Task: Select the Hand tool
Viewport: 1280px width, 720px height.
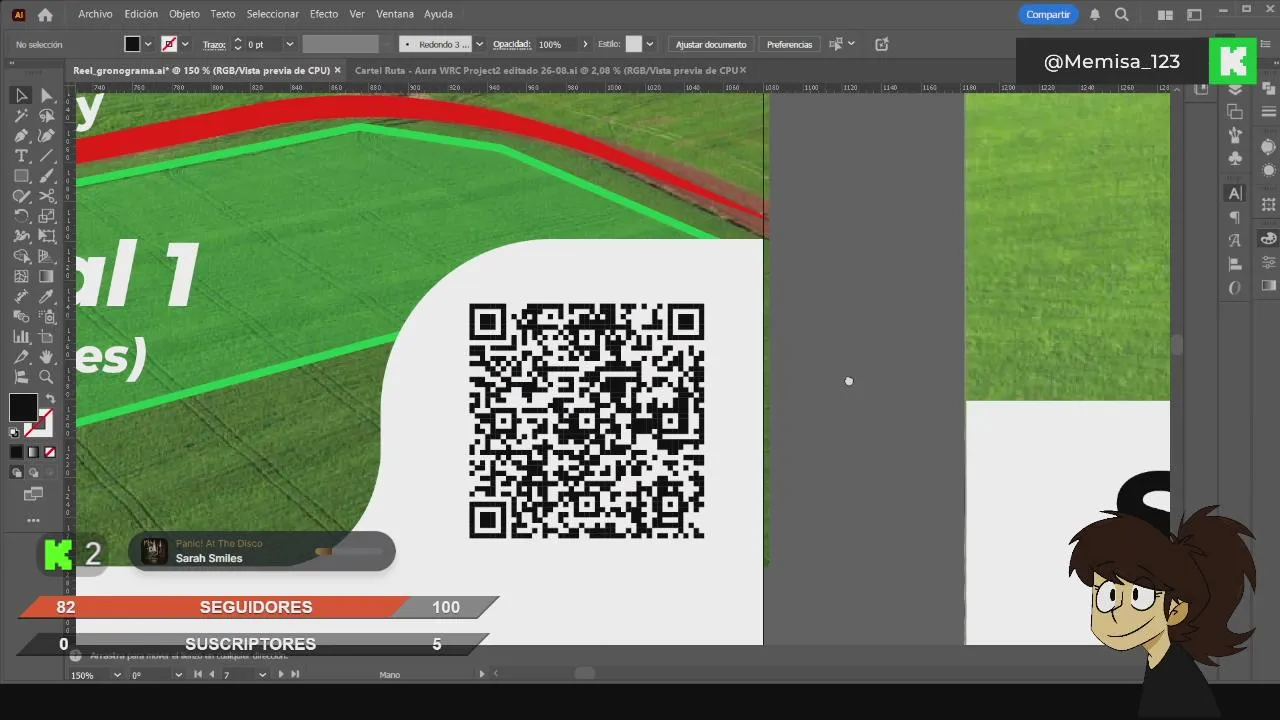Action: [46, 357]
